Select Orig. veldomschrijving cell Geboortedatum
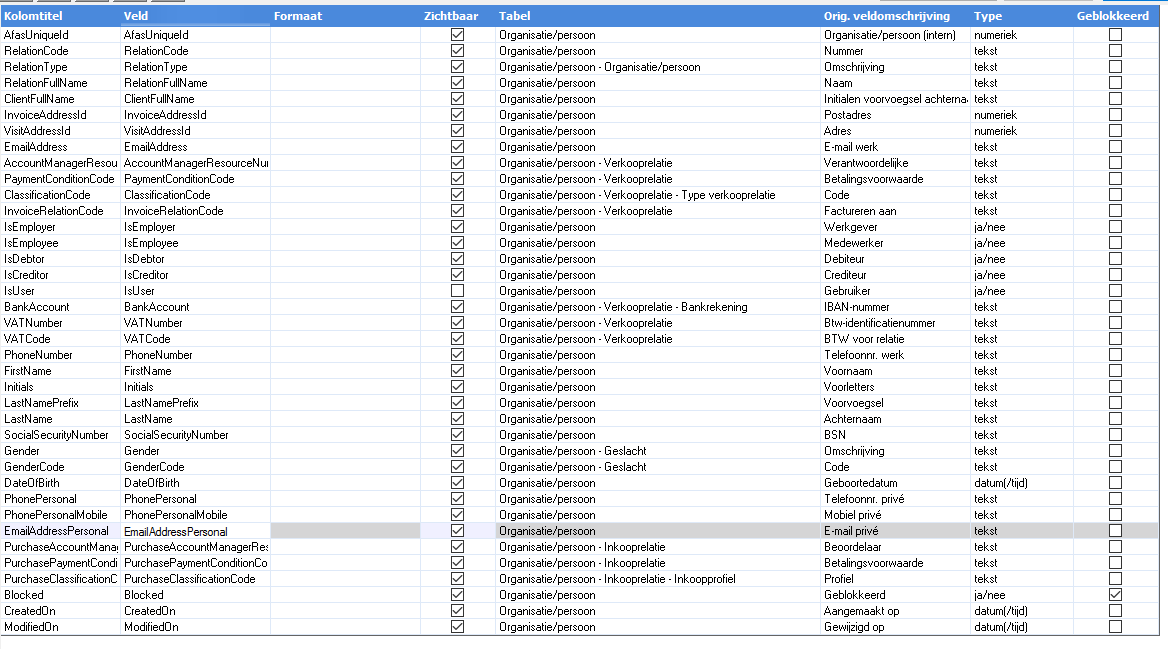 895,483
